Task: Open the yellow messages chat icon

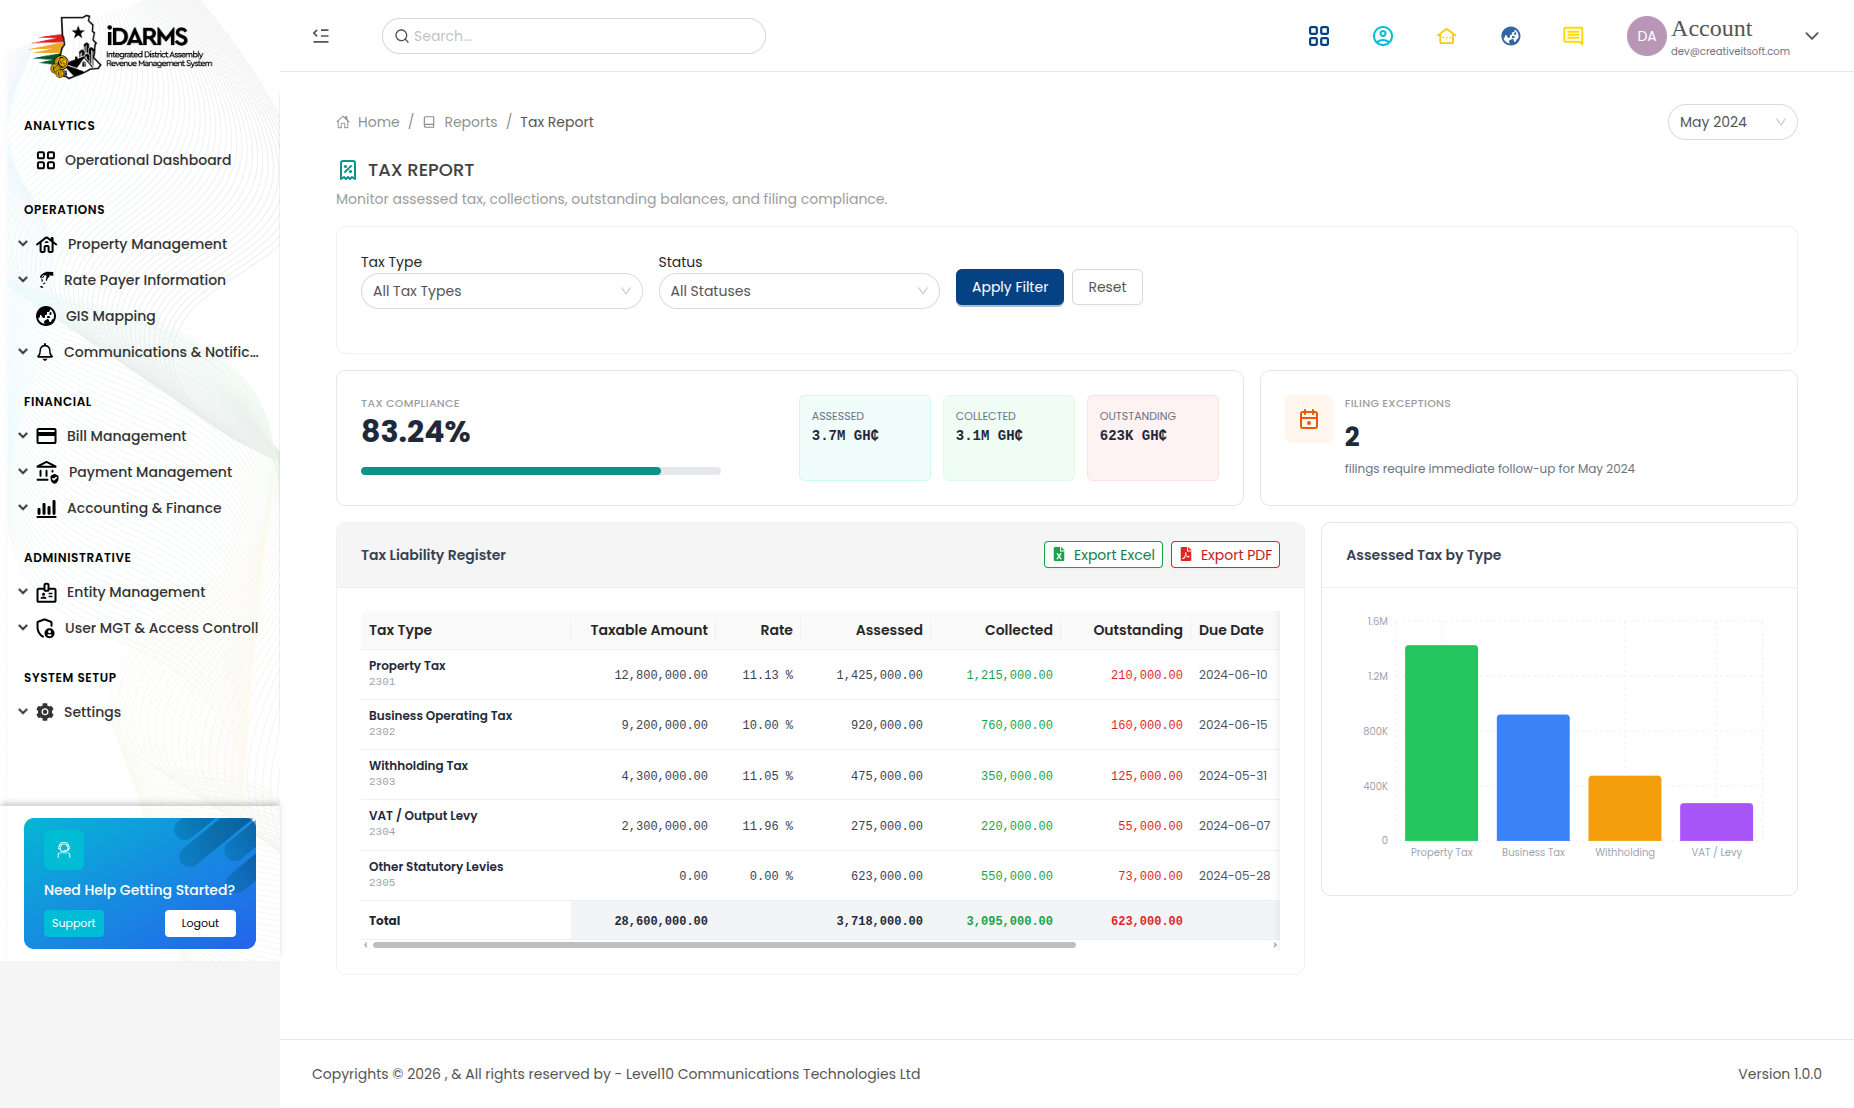Action: click(1573, 36)
